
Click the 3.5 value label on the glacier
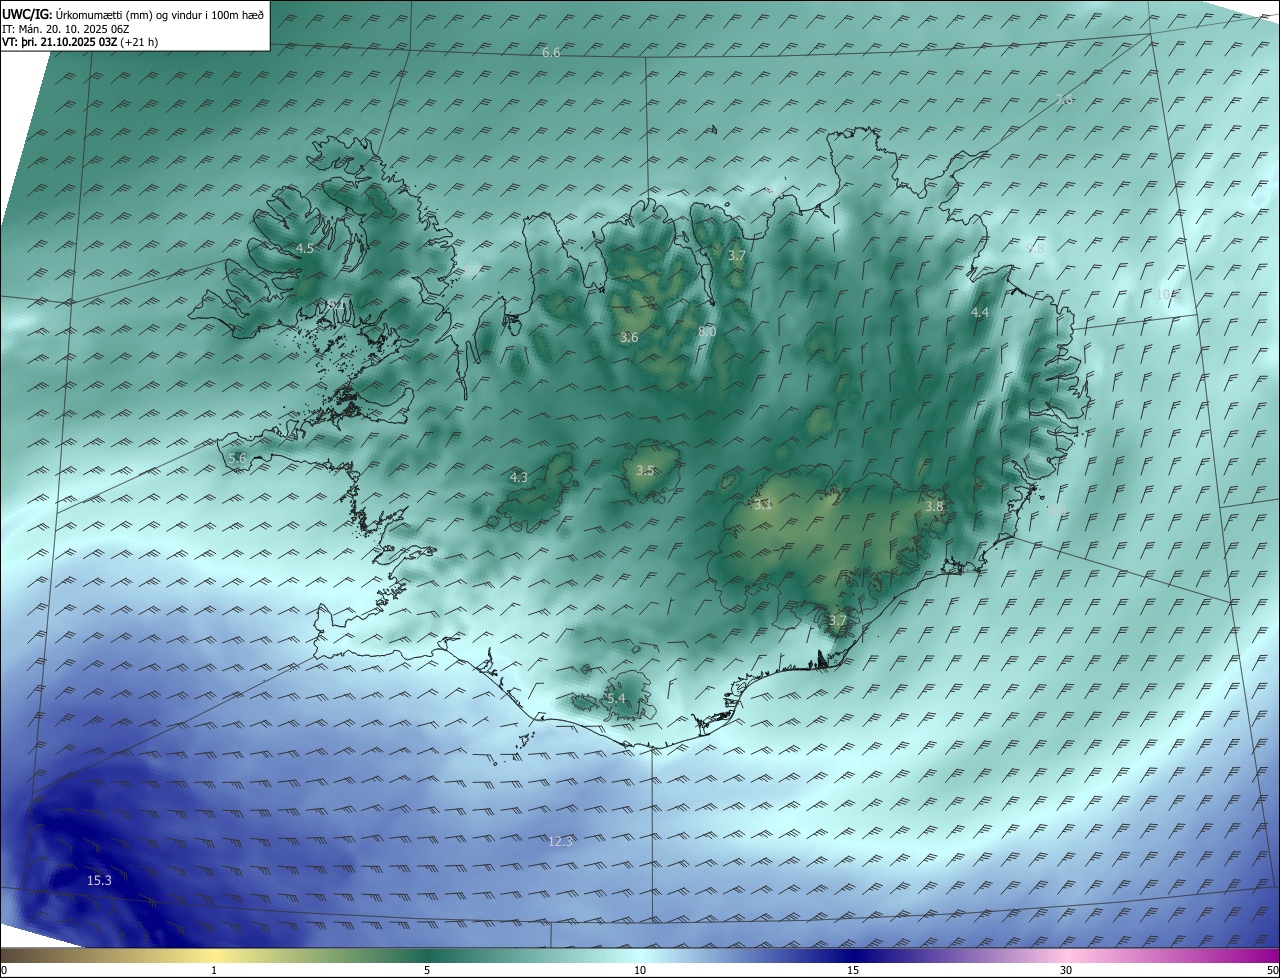645,471
